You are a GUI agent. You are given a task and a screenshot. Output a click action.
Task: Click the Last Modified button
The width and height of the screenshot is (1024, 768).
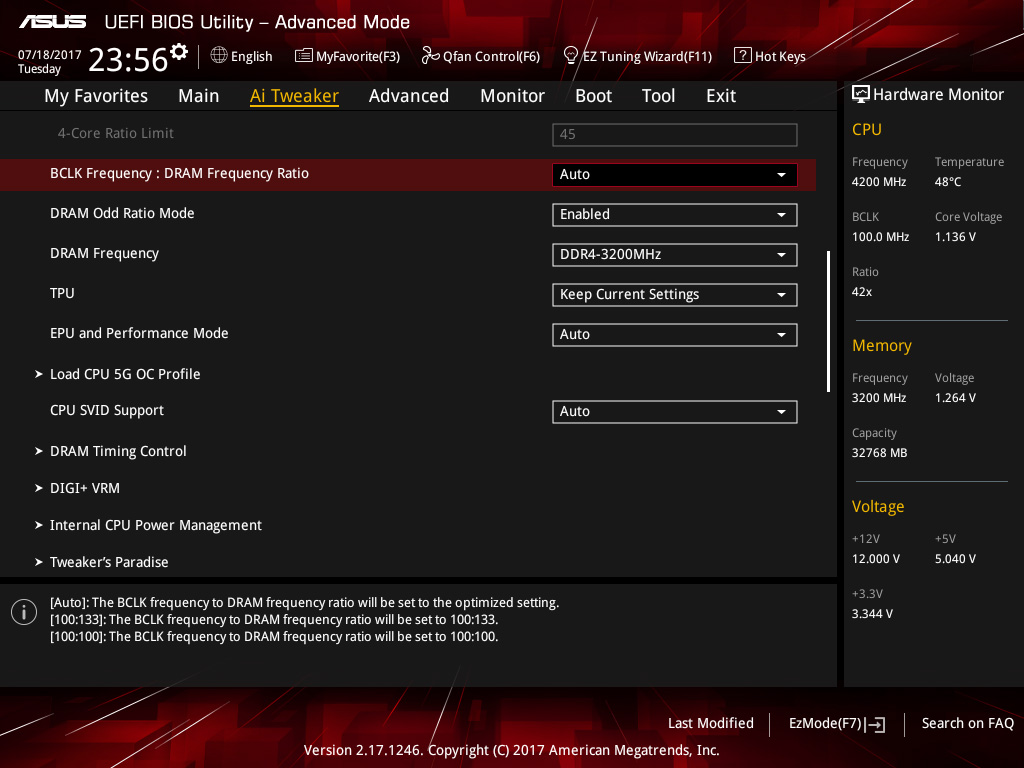[710, 723]
